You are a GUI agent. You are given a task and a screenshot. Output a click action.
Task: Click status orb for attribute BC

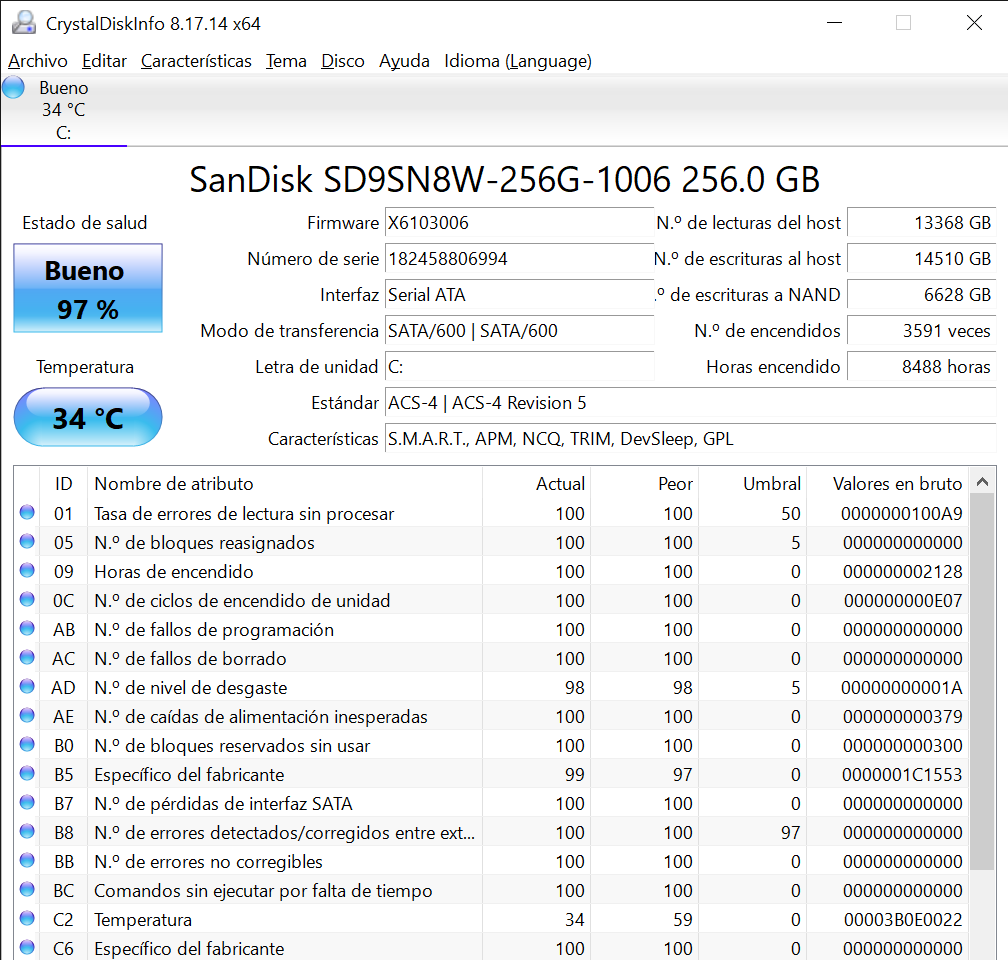coord(27,889)
